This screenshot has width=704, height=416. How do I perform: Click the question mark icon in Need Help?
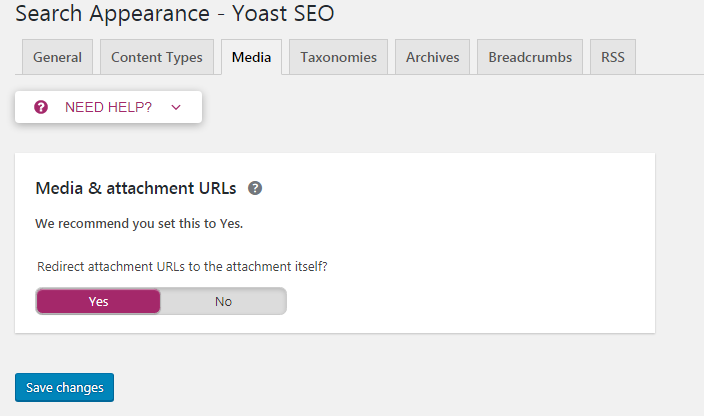41,107
